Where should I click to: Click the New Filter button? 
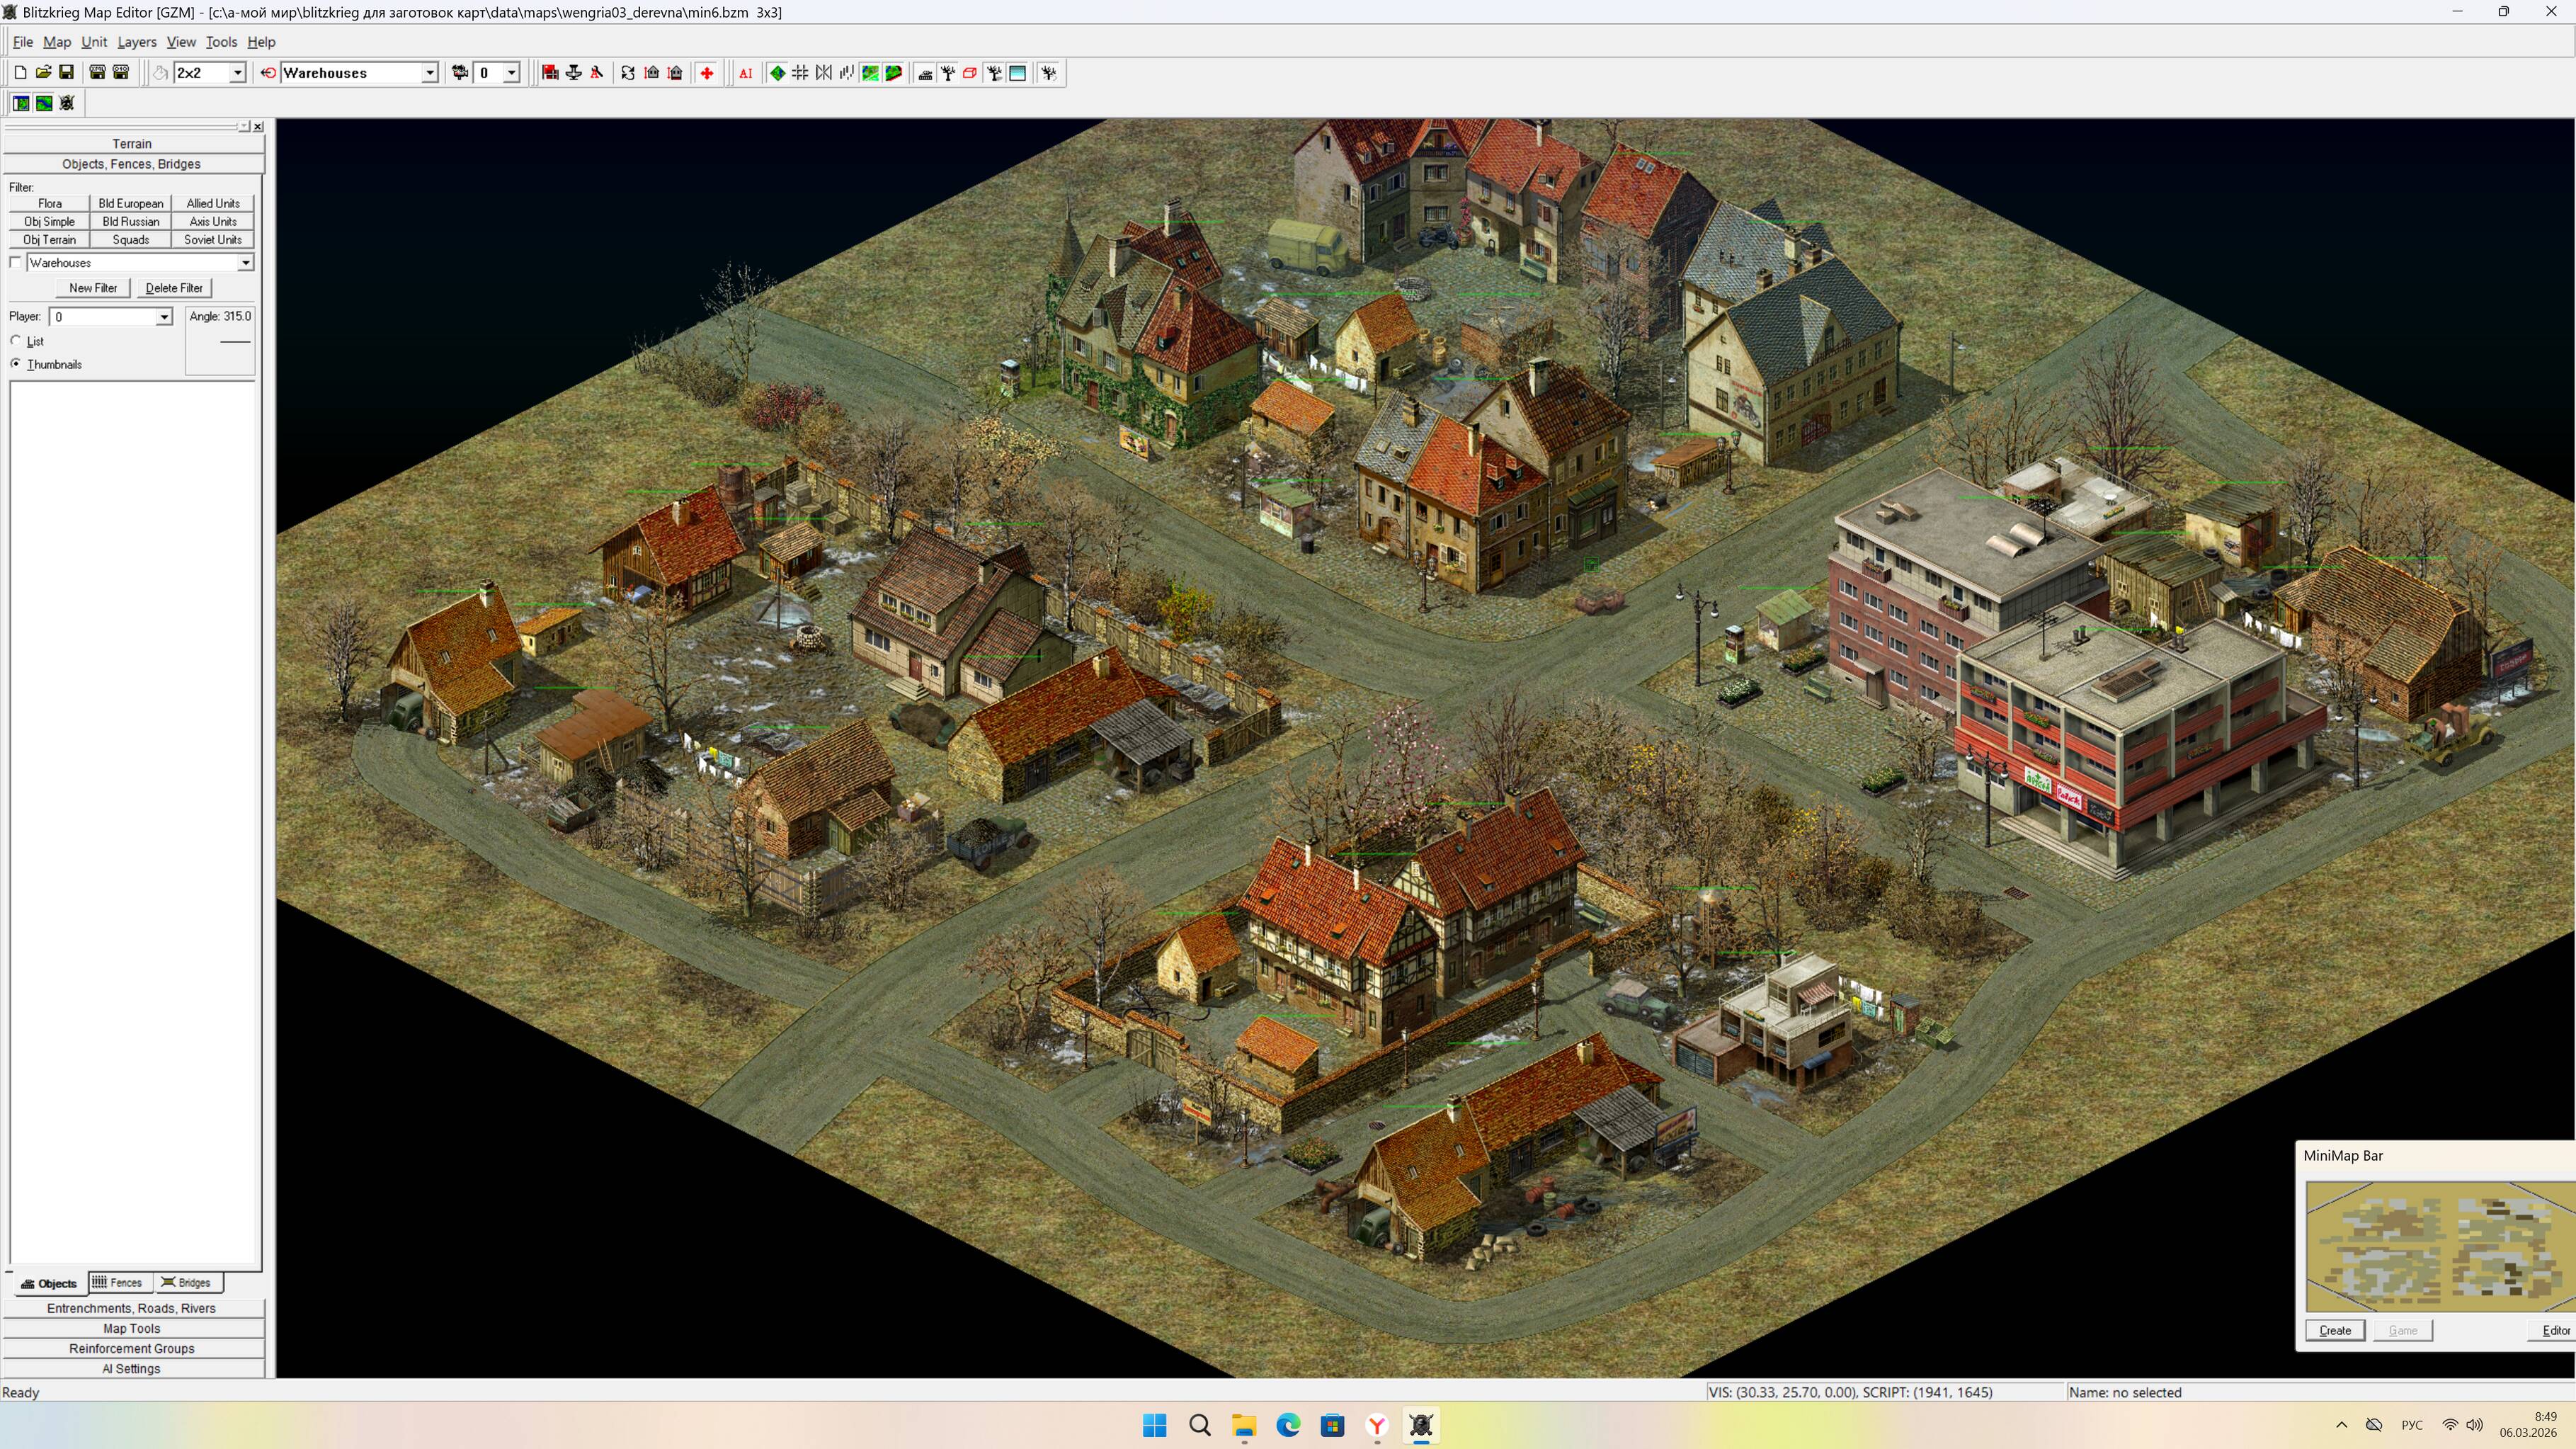[93, 288]
